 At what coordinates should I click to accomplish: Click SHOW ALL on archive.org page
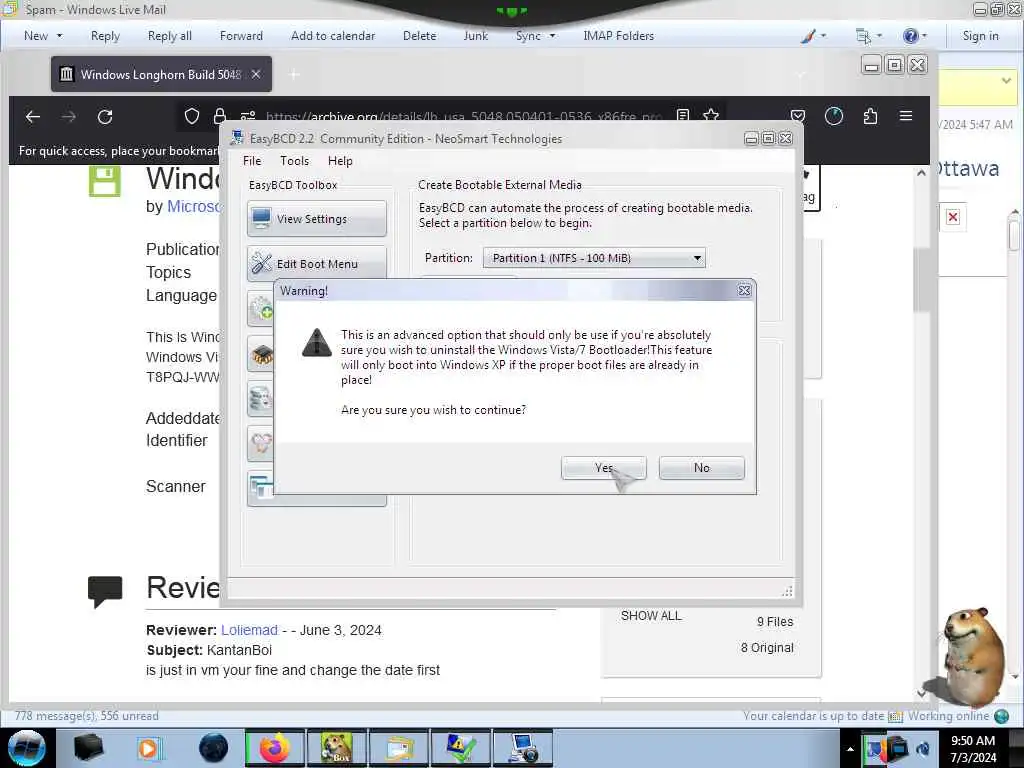pyautogui.click(x=651, y=616)
